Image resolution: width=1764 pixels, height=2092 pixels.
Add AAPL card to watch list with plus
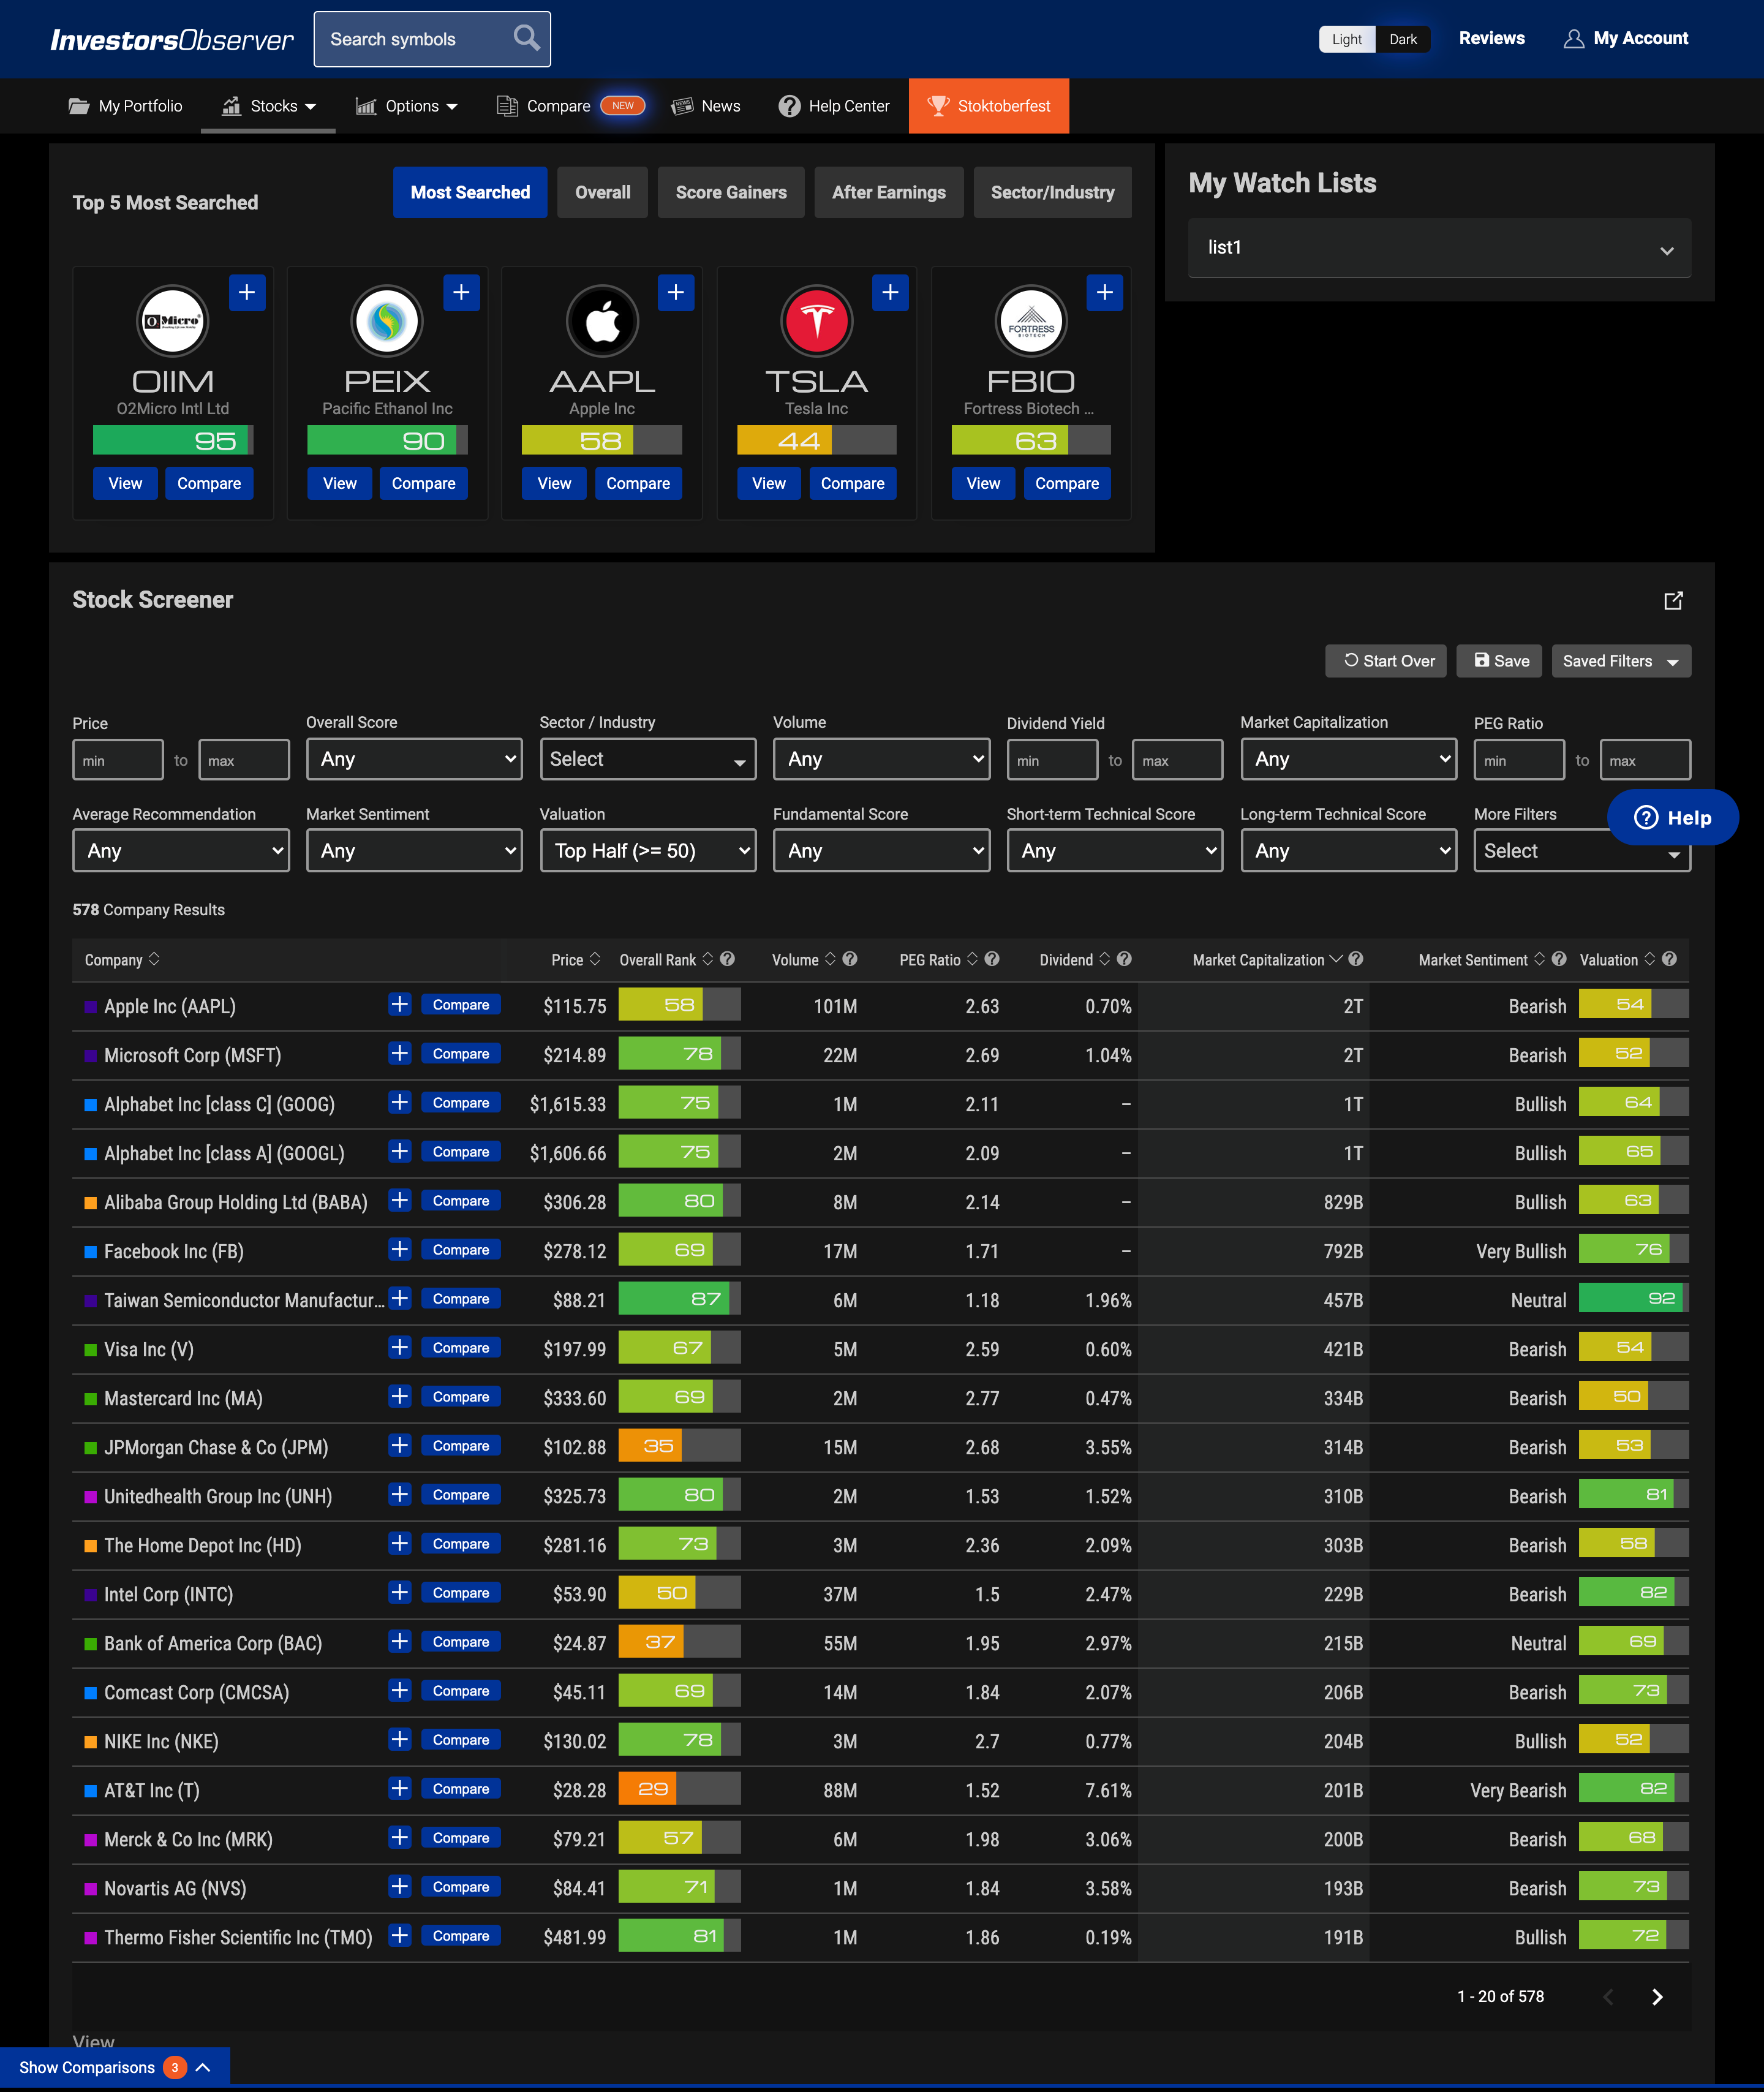tap(676, 292)
